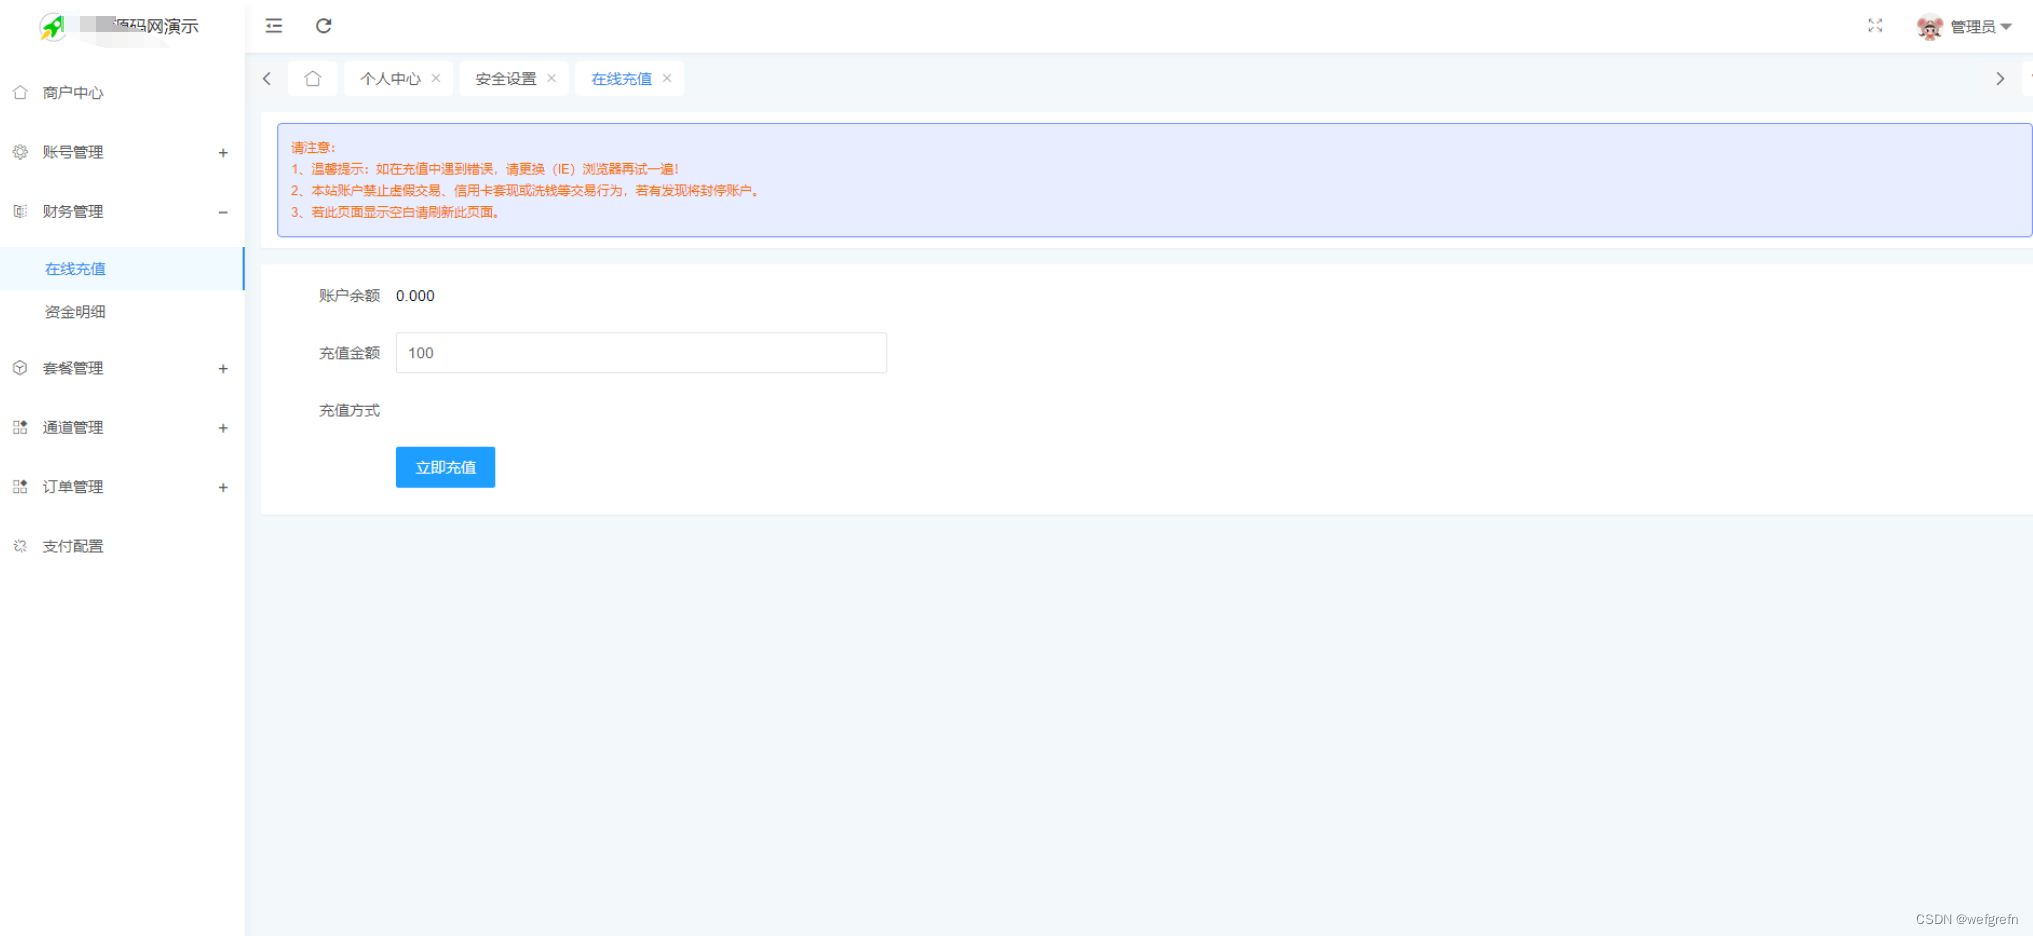The width and height of the screenshot is (2033, 936).
Task: Click the 通道管理 sidebar icon
Action: point(19,427)
